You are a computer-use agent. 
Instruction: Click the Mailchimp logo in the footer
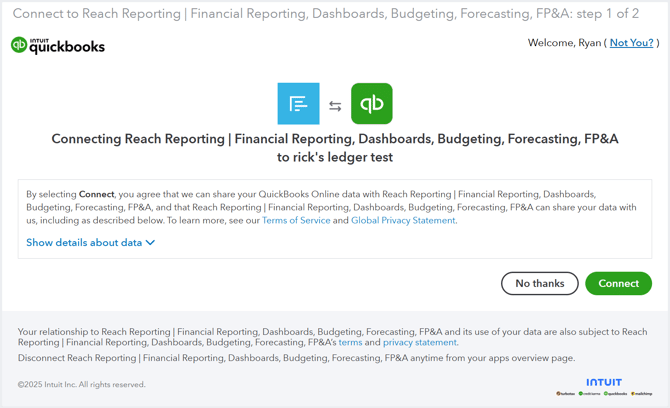(643, 394)
